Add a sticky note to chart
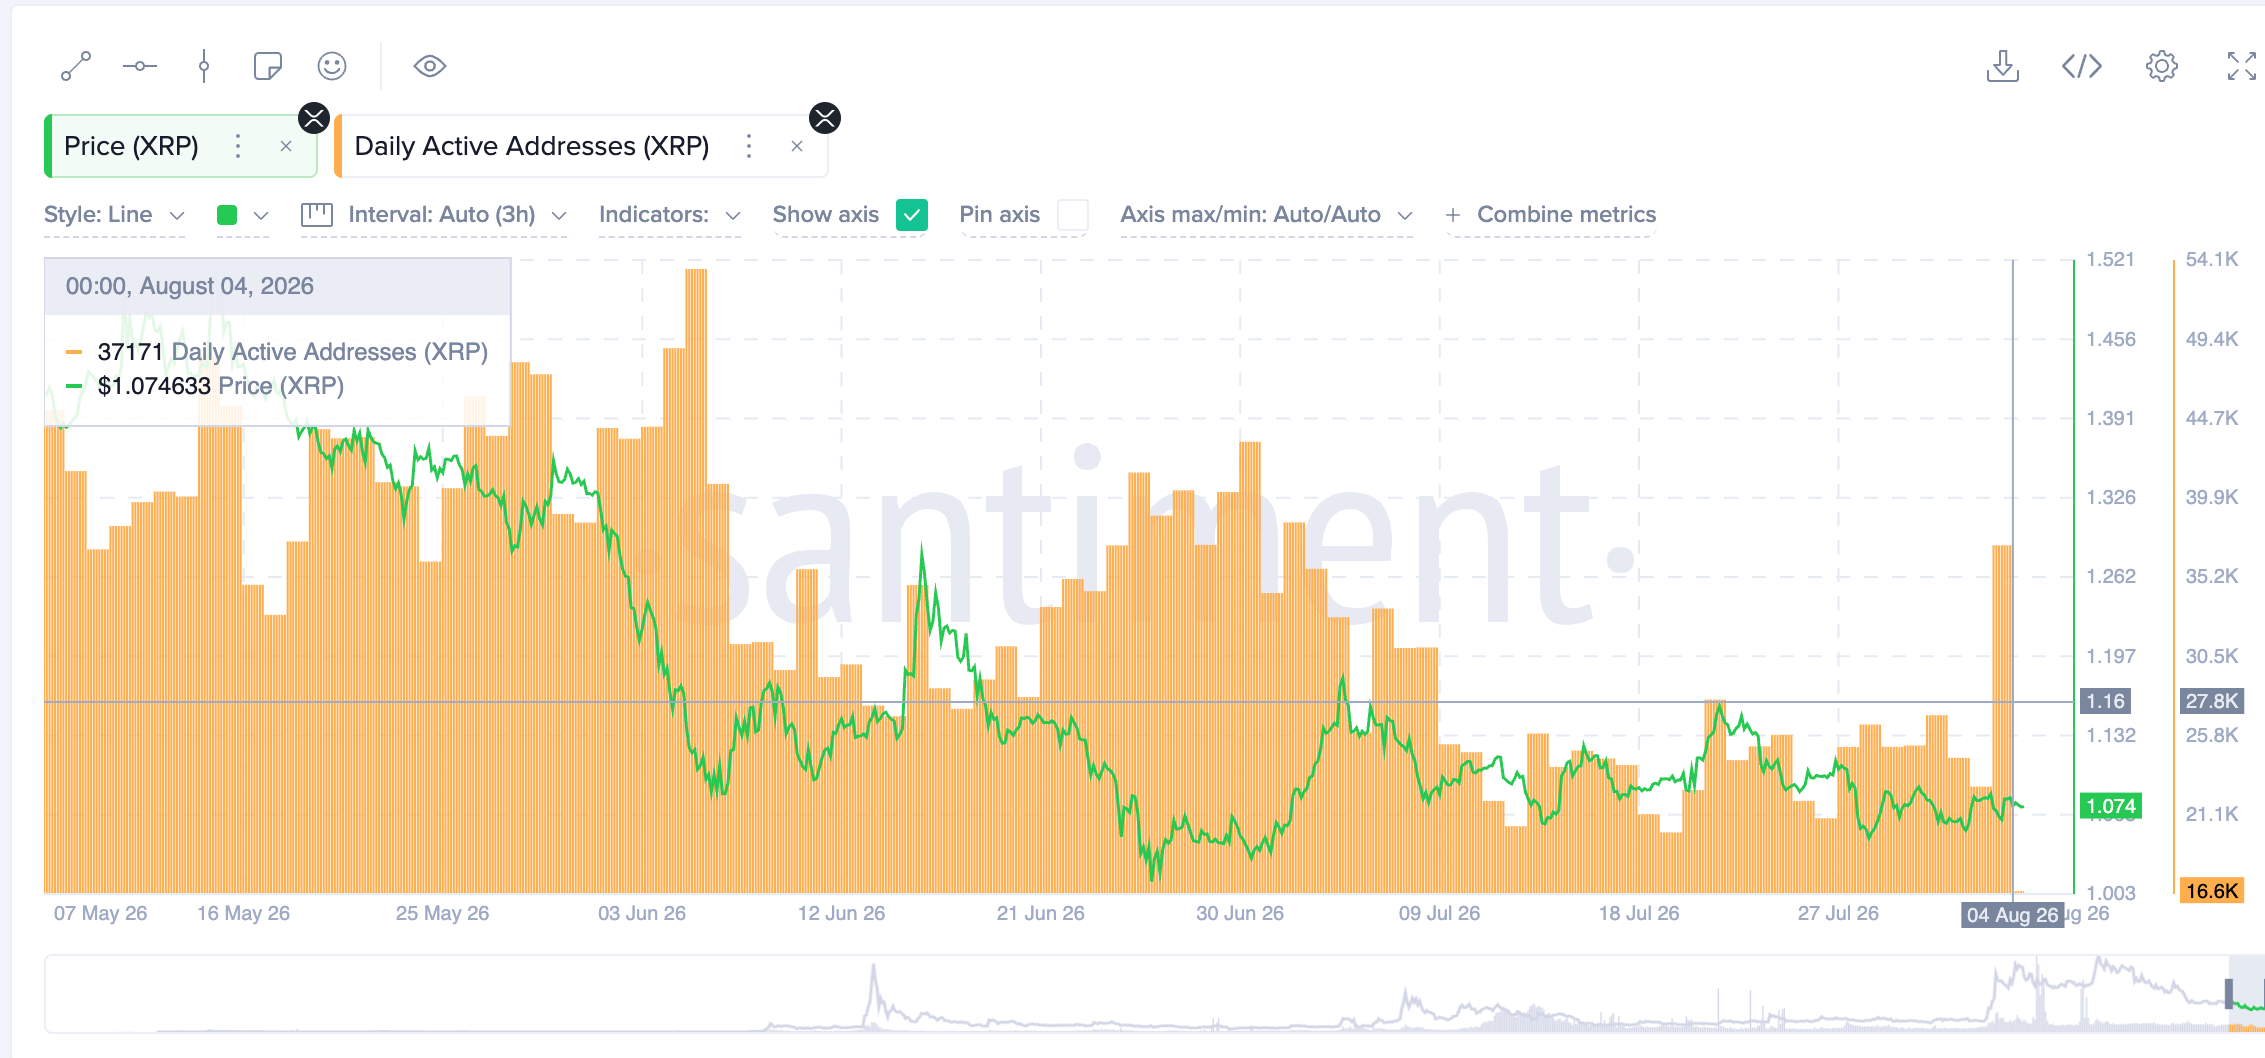 pos(268,67)
